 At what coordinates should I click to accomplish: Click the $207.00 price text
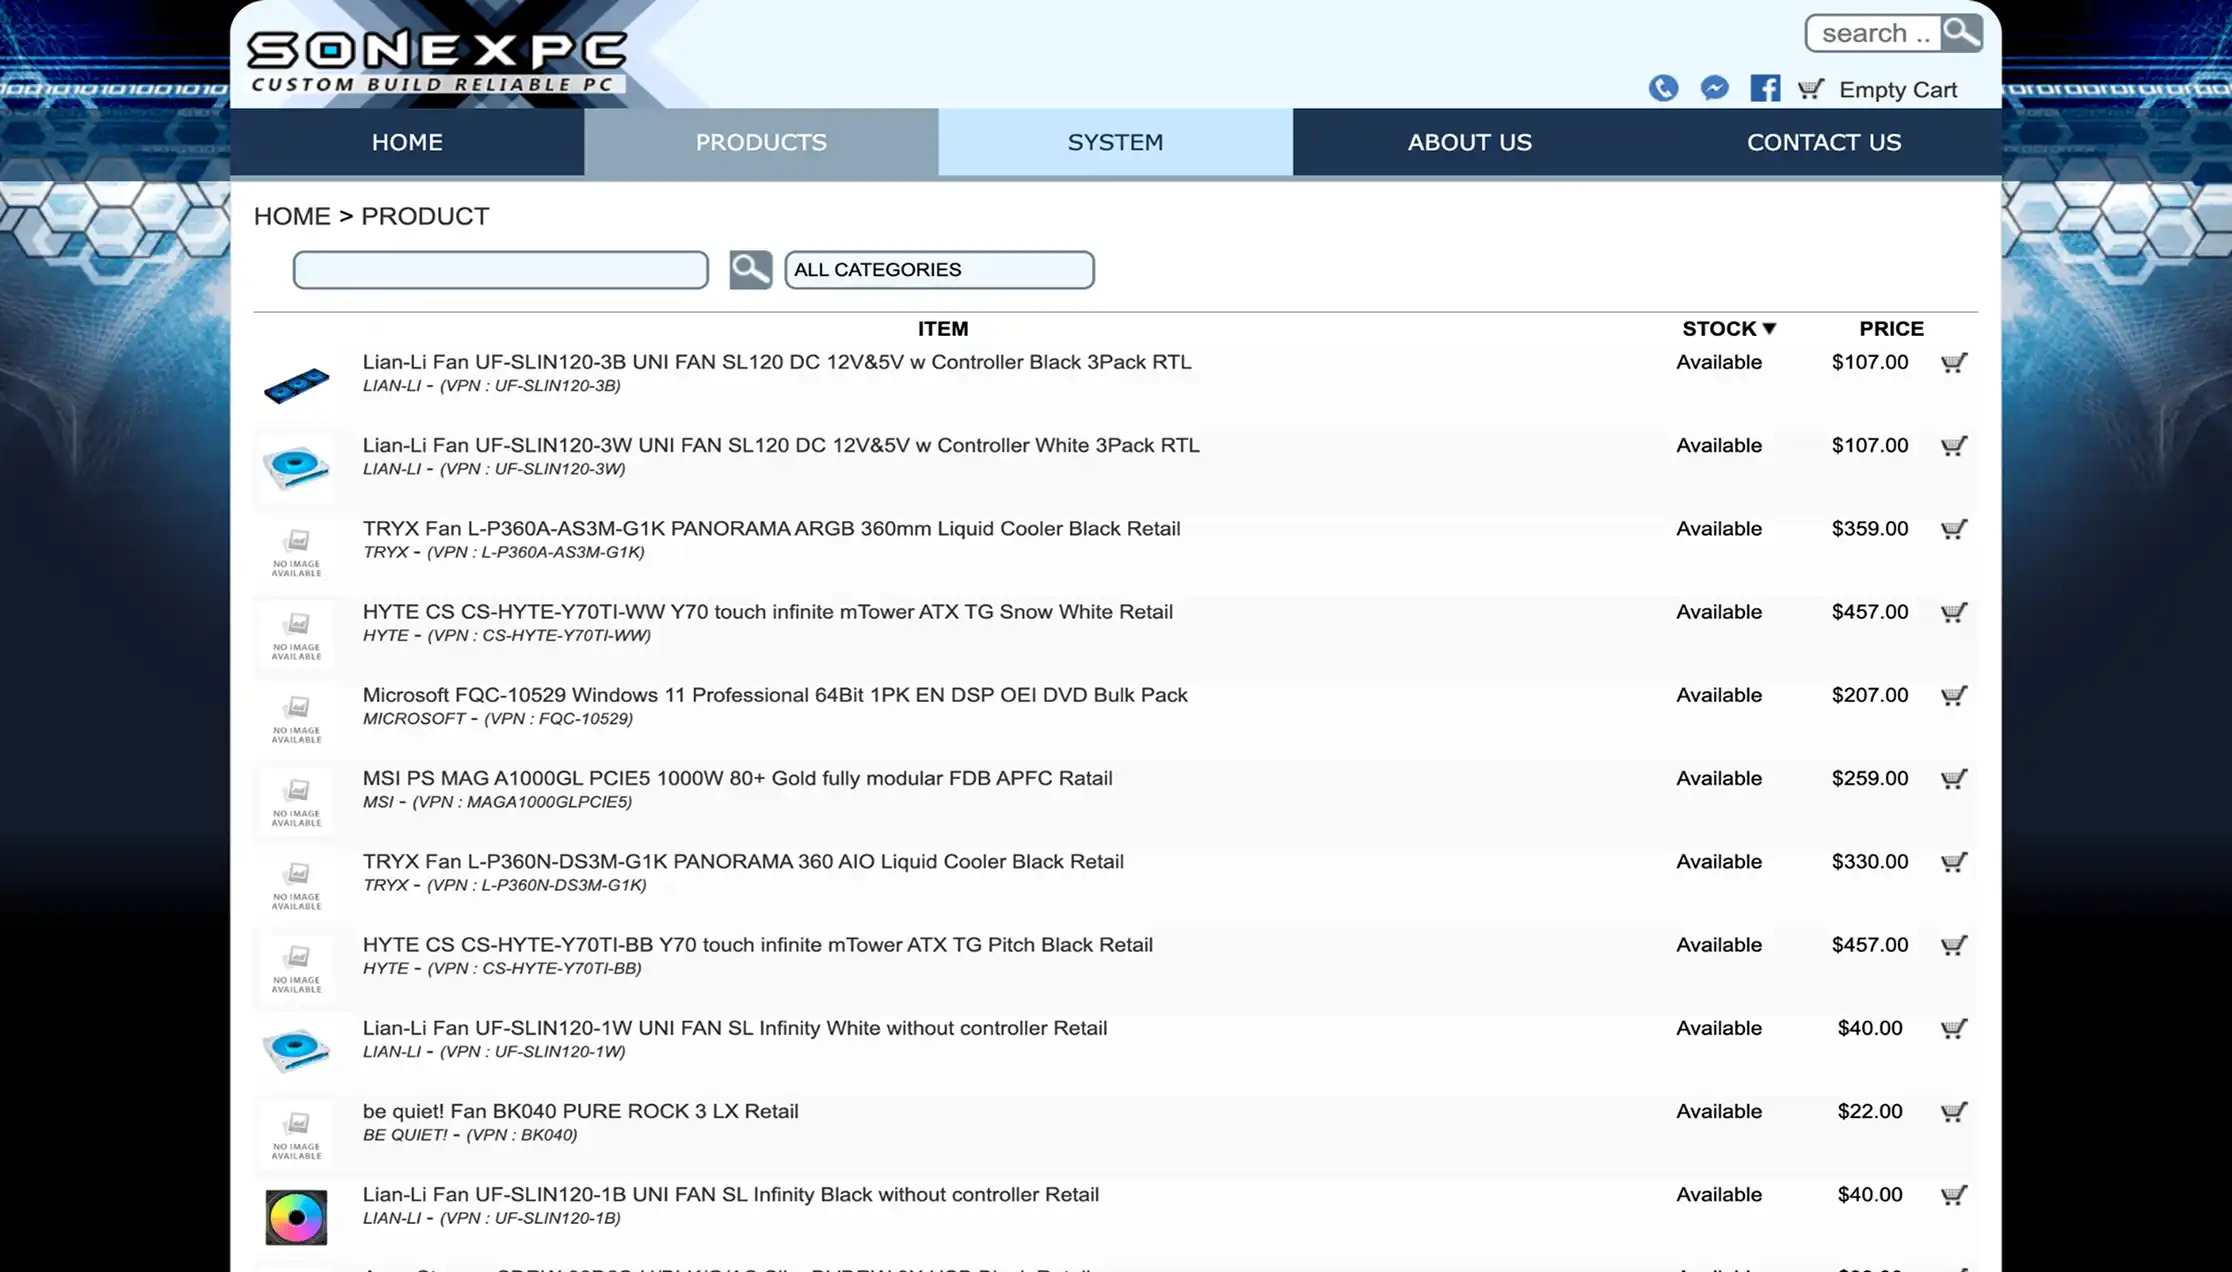pos(1870,694)
